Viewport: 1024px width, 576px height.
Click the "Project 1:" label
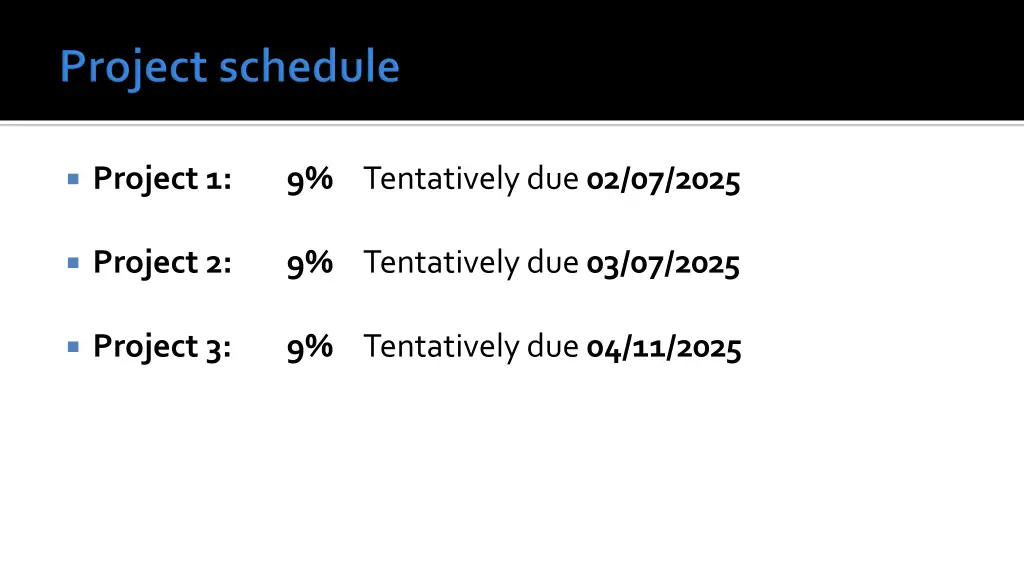[x=162, y=179]
